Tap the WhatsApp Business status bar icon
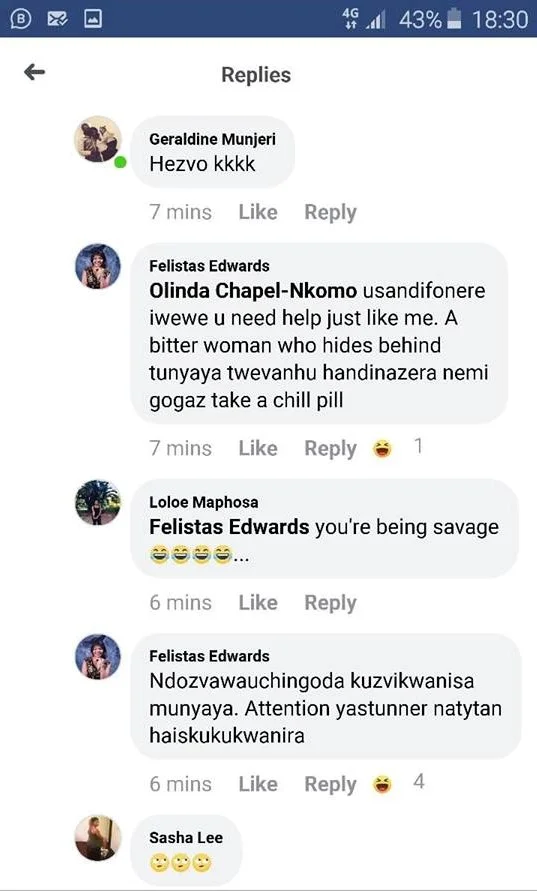The height and width of the screenshot is (891, 537). pos(20,19)
